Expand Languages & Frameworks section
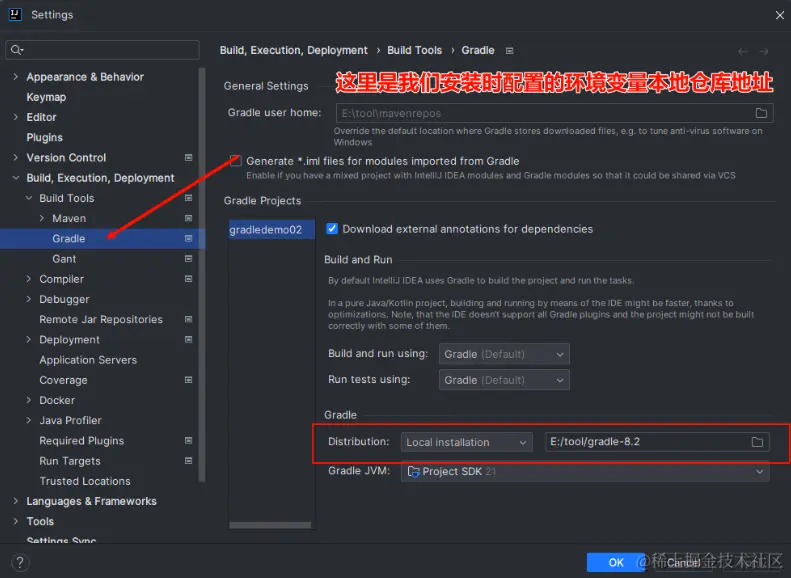Viewport: 791px width, 578px height. (x=16, y=501)
